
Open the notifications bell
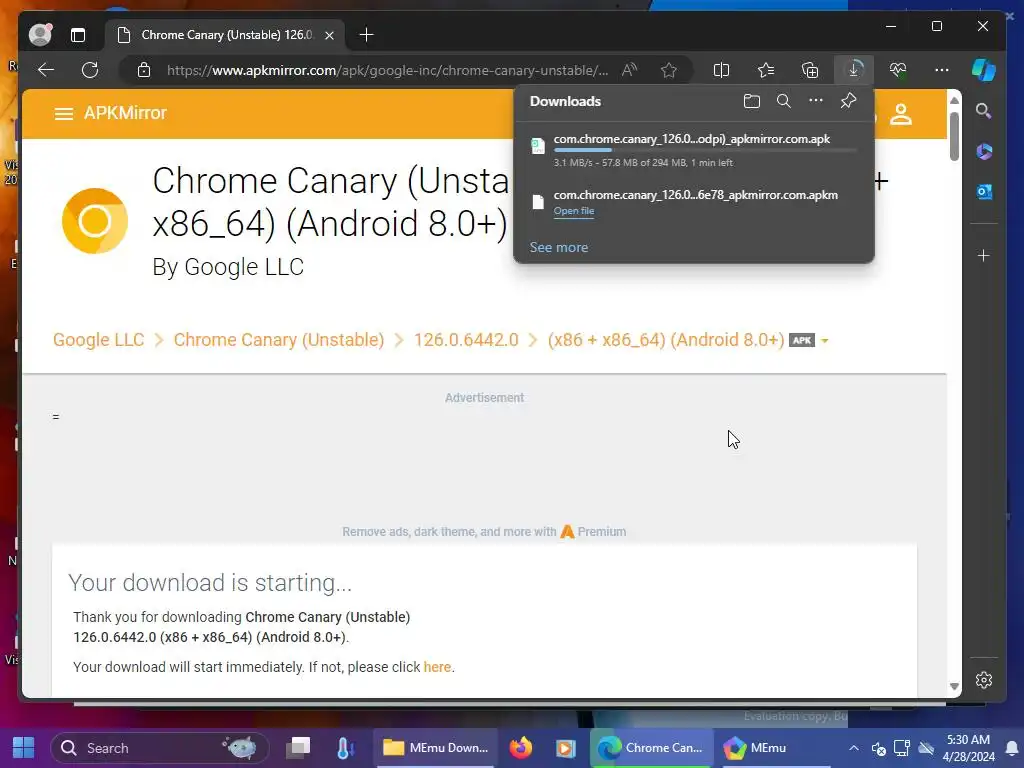pos(1012,748)
